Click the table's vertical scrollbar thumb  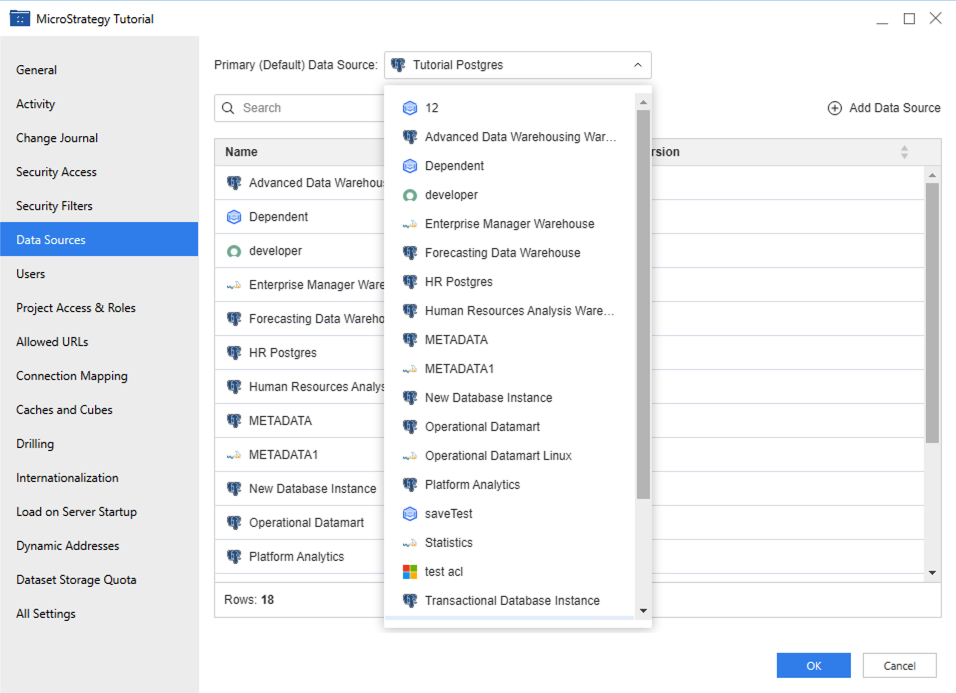tap(932, 310)
